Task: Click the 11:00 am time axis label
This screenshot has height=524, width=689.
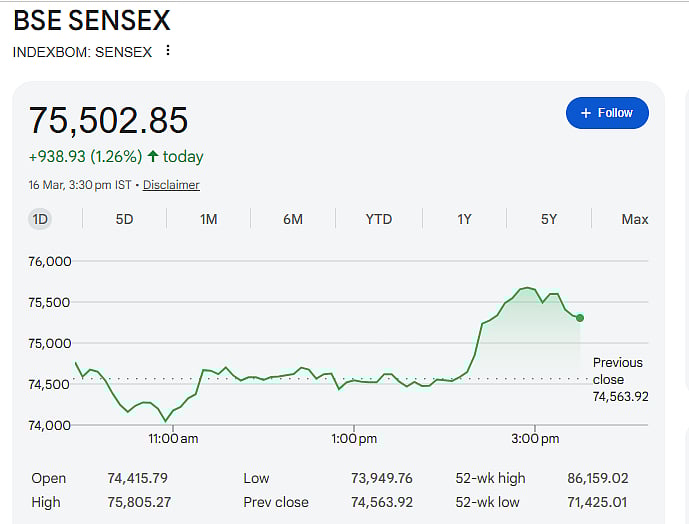Action: pos(173,438)
